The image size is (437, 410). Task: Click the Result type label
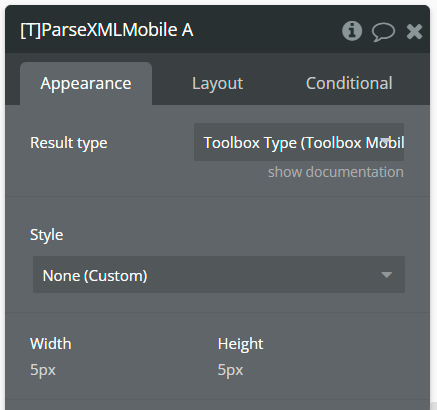[69, 143]
